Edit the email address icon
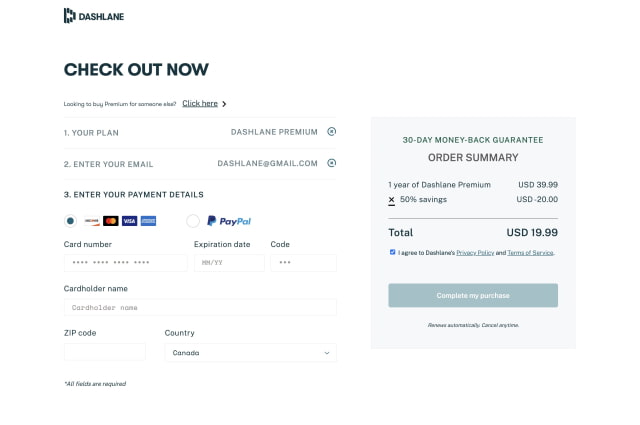The image size is (640, 425). click(331, 163)
